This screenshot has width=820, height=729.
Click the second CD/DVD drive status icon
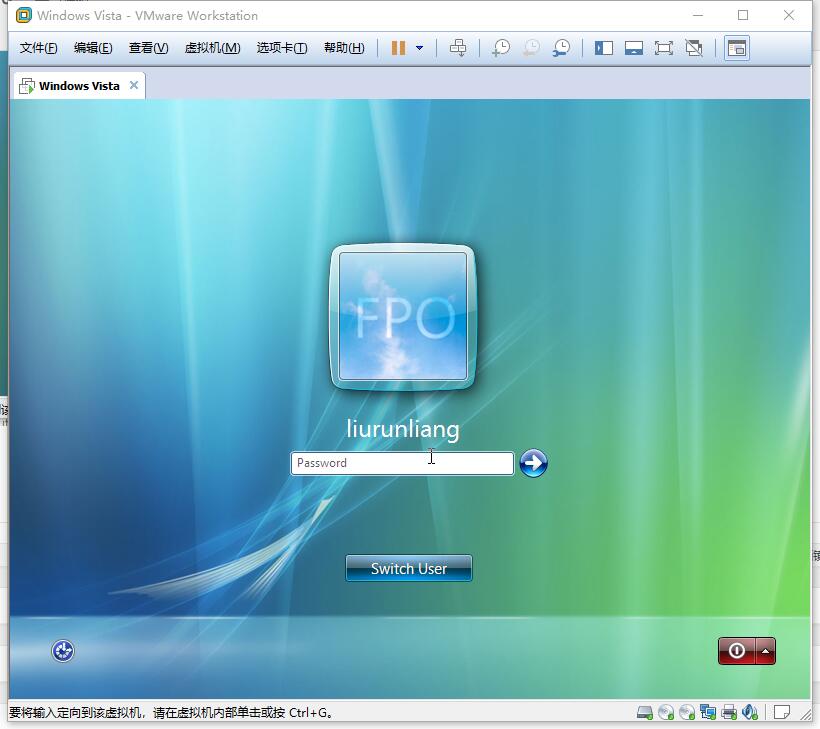(x=687, y=712)
